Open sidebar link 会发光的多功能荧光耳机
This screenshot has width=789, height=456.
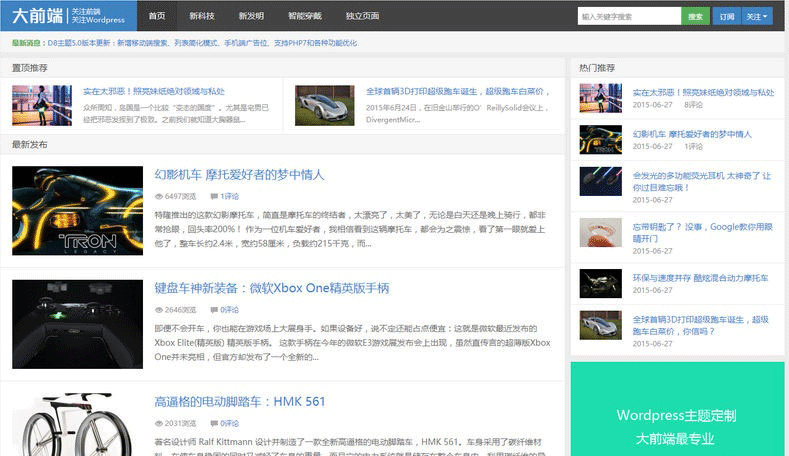point(701,182)
